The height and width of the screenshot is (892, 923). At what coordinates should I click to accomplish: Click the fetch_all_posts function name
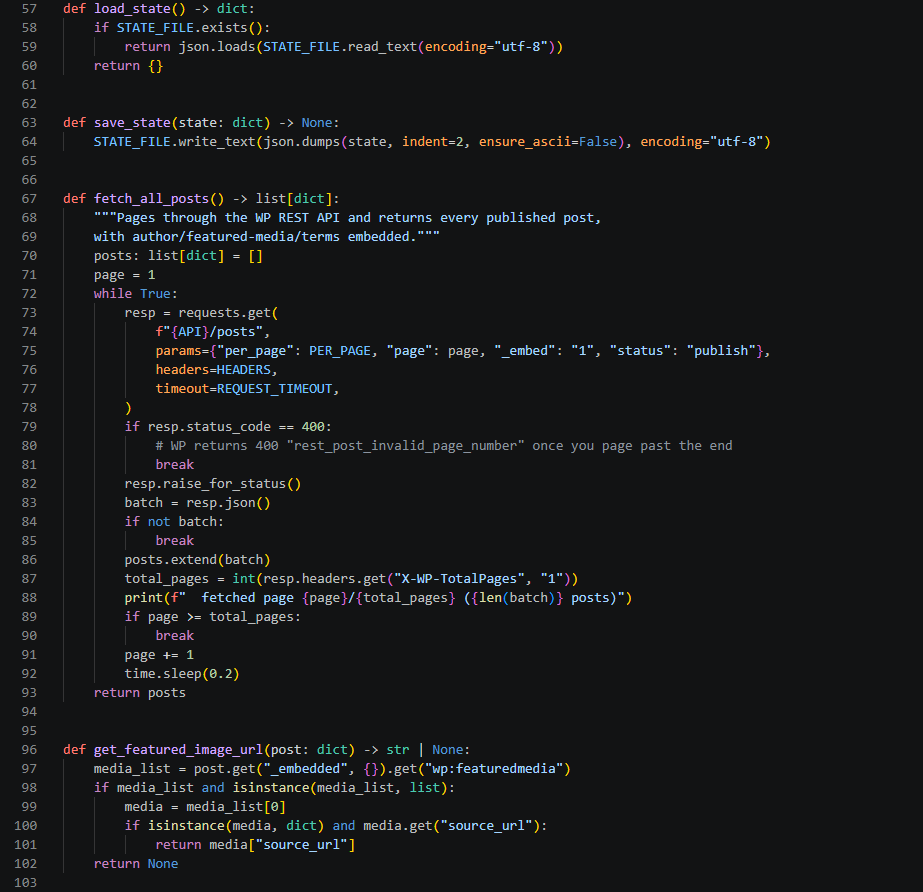(x=151, y=198)
